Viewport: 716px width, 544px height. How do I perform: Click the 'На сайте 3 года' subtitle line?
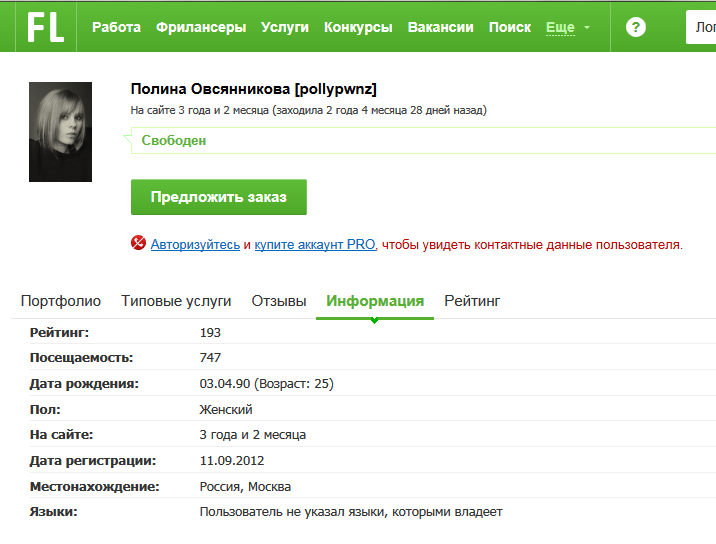(x=309, y=110)
